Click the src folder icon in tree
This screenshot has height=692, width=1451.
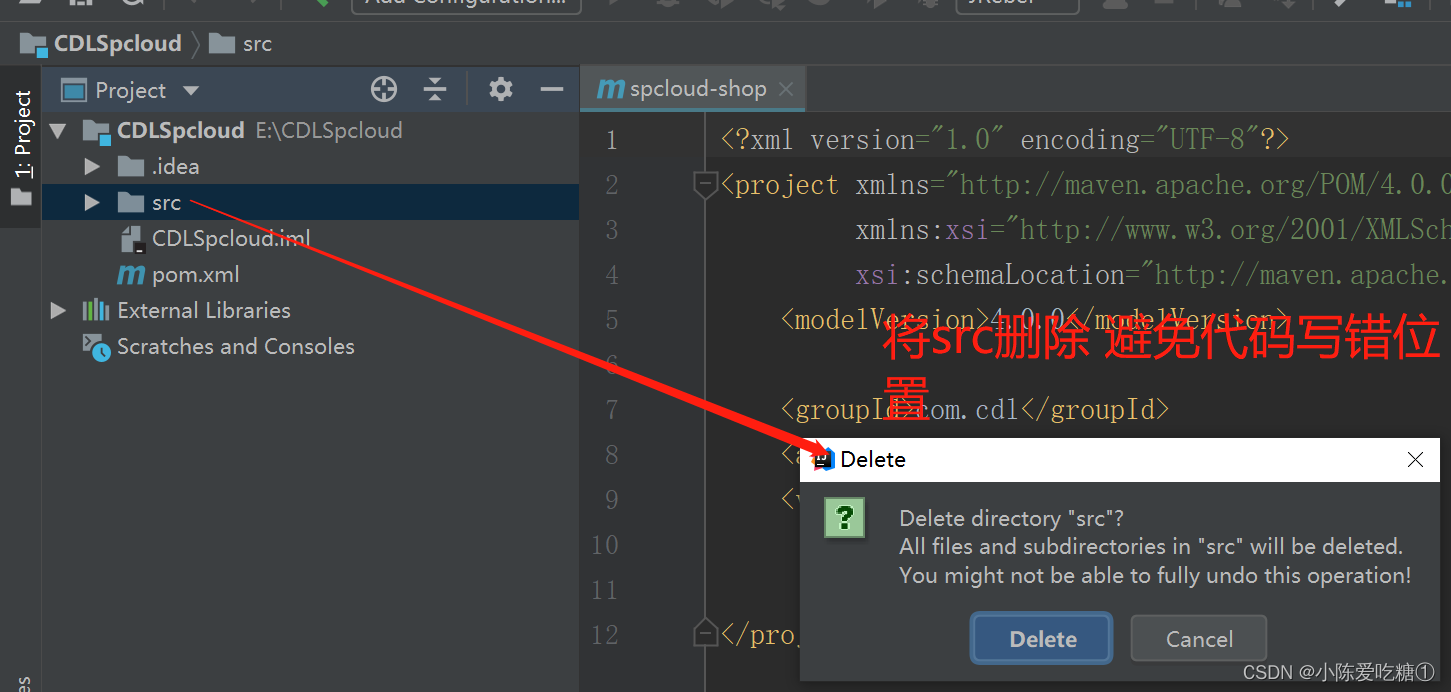[131, 203]
